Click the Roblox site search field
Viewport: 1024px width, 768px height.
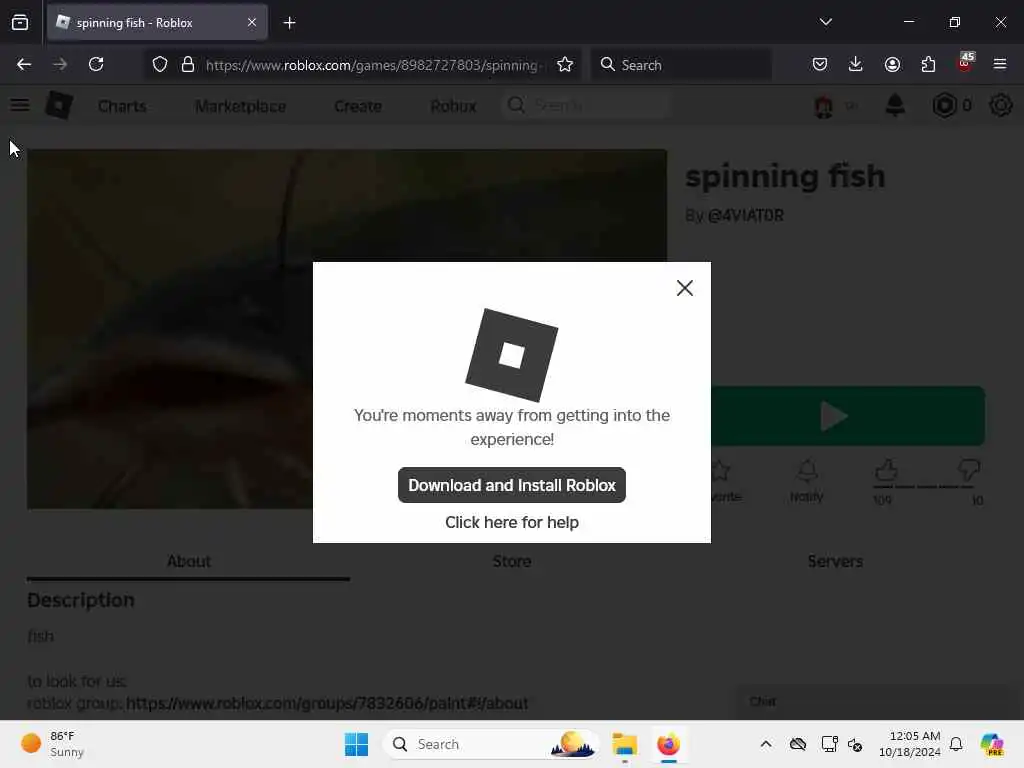coord(586,105)
